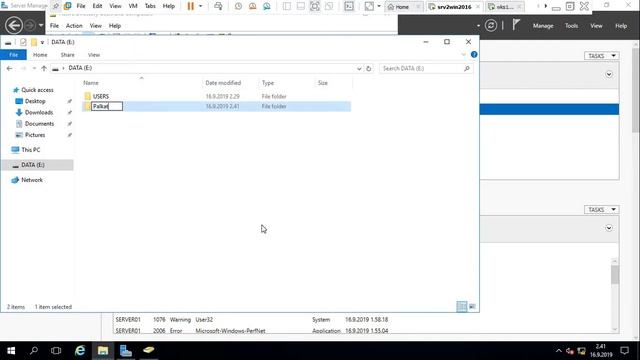The width and height of the screenshot is (640, 360).
Task: Switch to large icons view in status bar
Action: pyautogui.click(x=472, y=307)
